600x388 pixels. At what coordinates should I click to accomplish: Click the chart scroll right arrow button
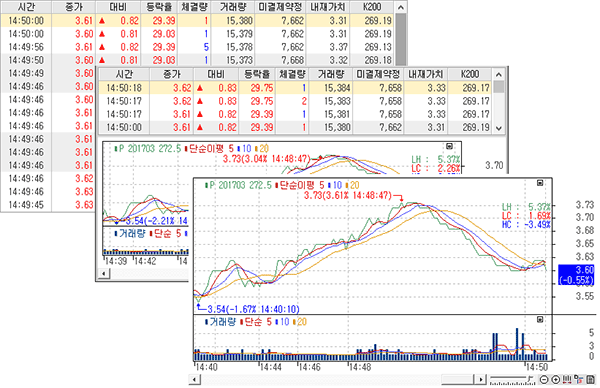click(x=481, y=380)
